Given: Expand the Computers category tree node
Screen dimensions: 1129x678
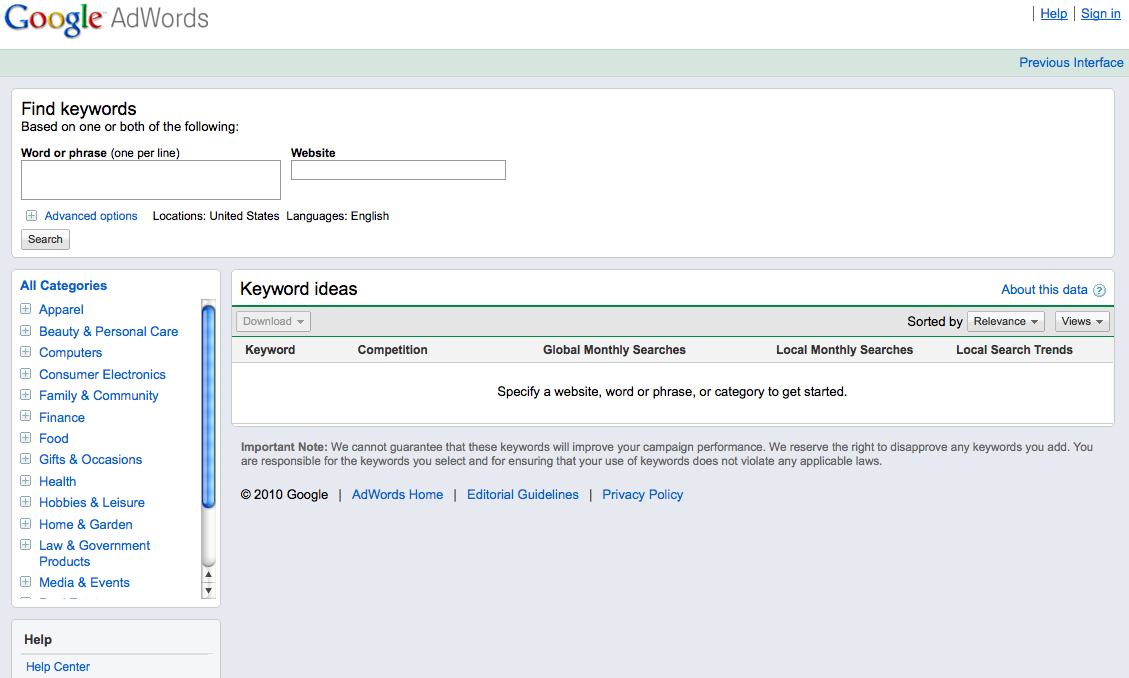Looking at the screenshot, I should pyautogui.click(x=26, y=352).
